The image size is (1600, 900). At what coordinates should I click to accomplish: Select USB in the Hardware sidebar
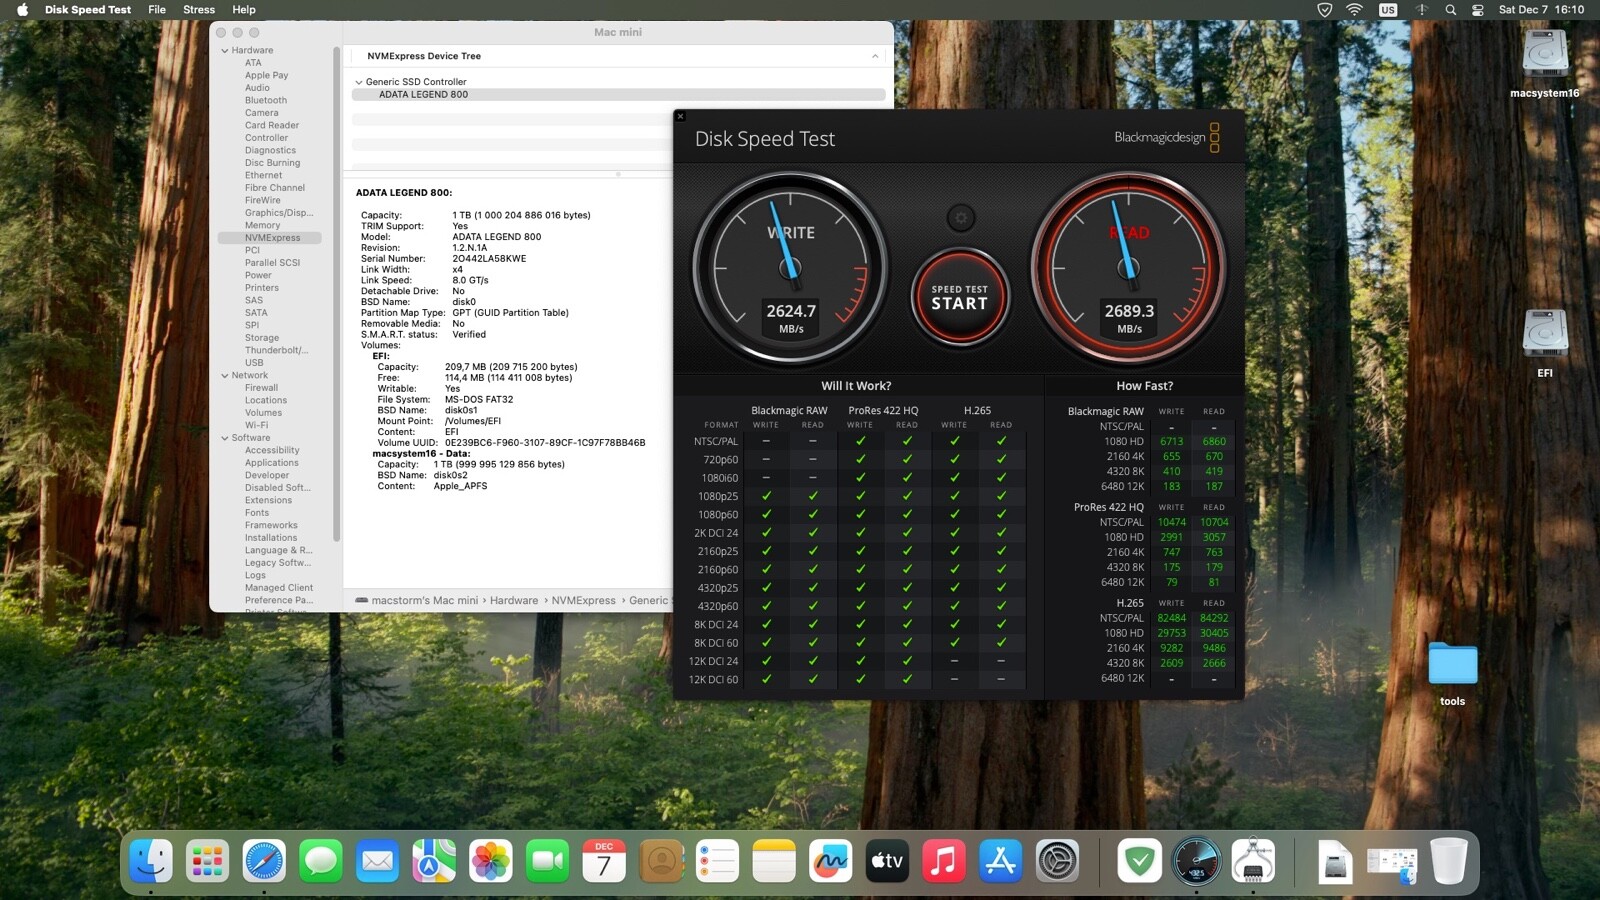[x=254, y=363]
